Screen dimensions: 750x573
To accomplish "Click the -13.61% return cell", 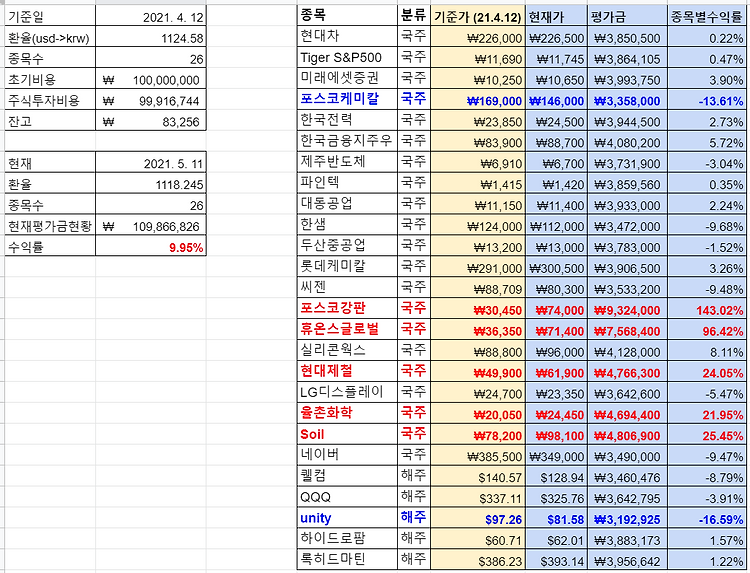I will 706,100.
